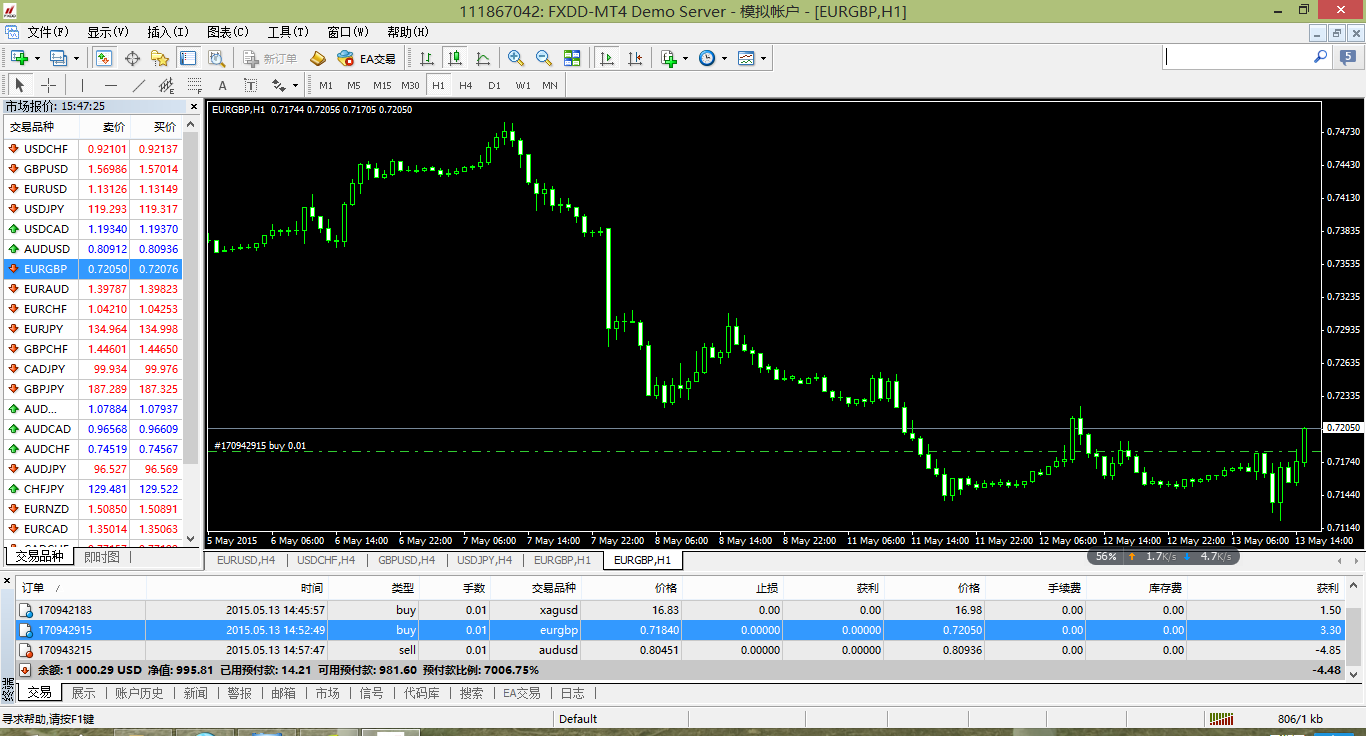
Task: Switch to the 即时图 tab
Action: click(x=101, y=557)
